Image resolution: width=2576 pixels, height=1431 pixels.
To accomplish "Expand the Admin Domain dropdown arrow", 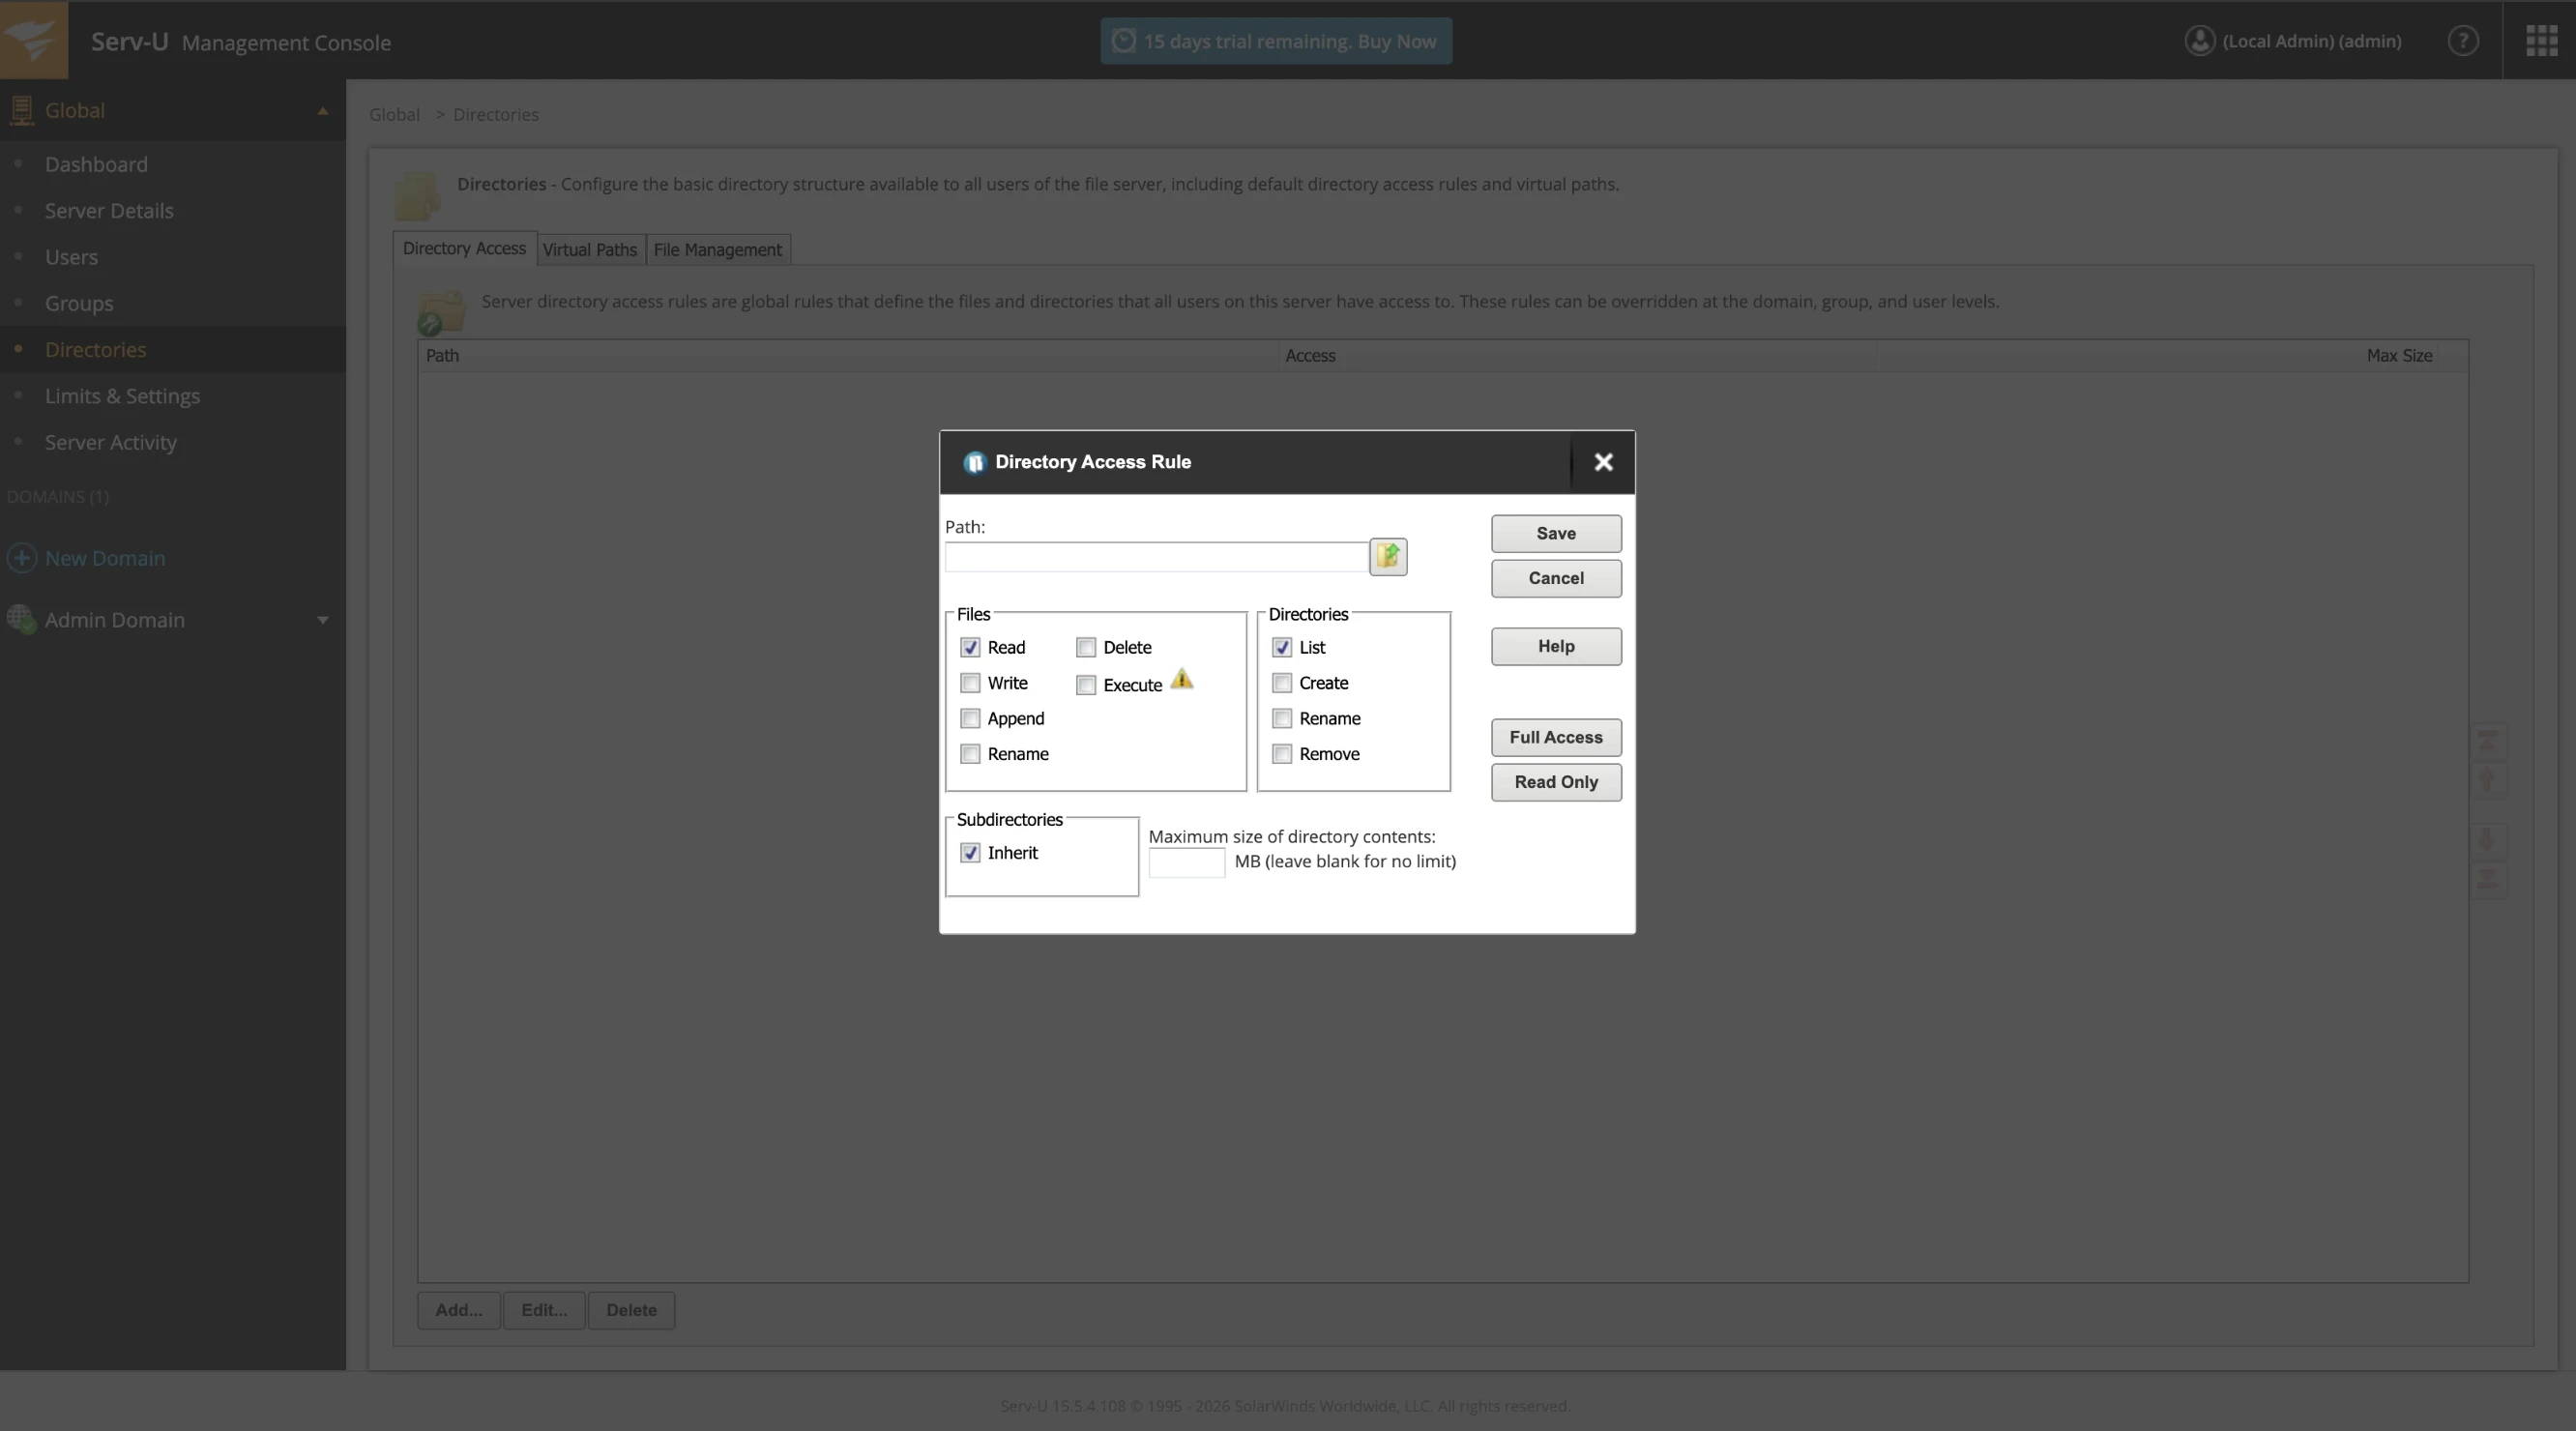I will 322,620.
